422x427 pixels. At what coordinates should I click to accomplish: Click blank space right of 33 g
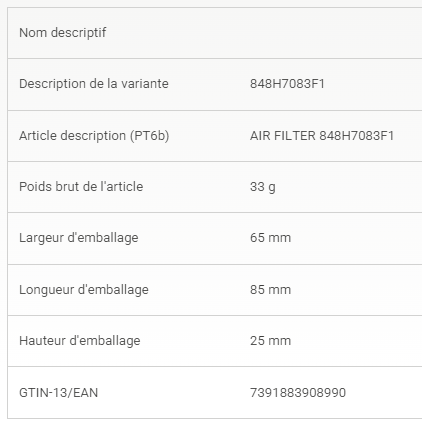(348, 187)
